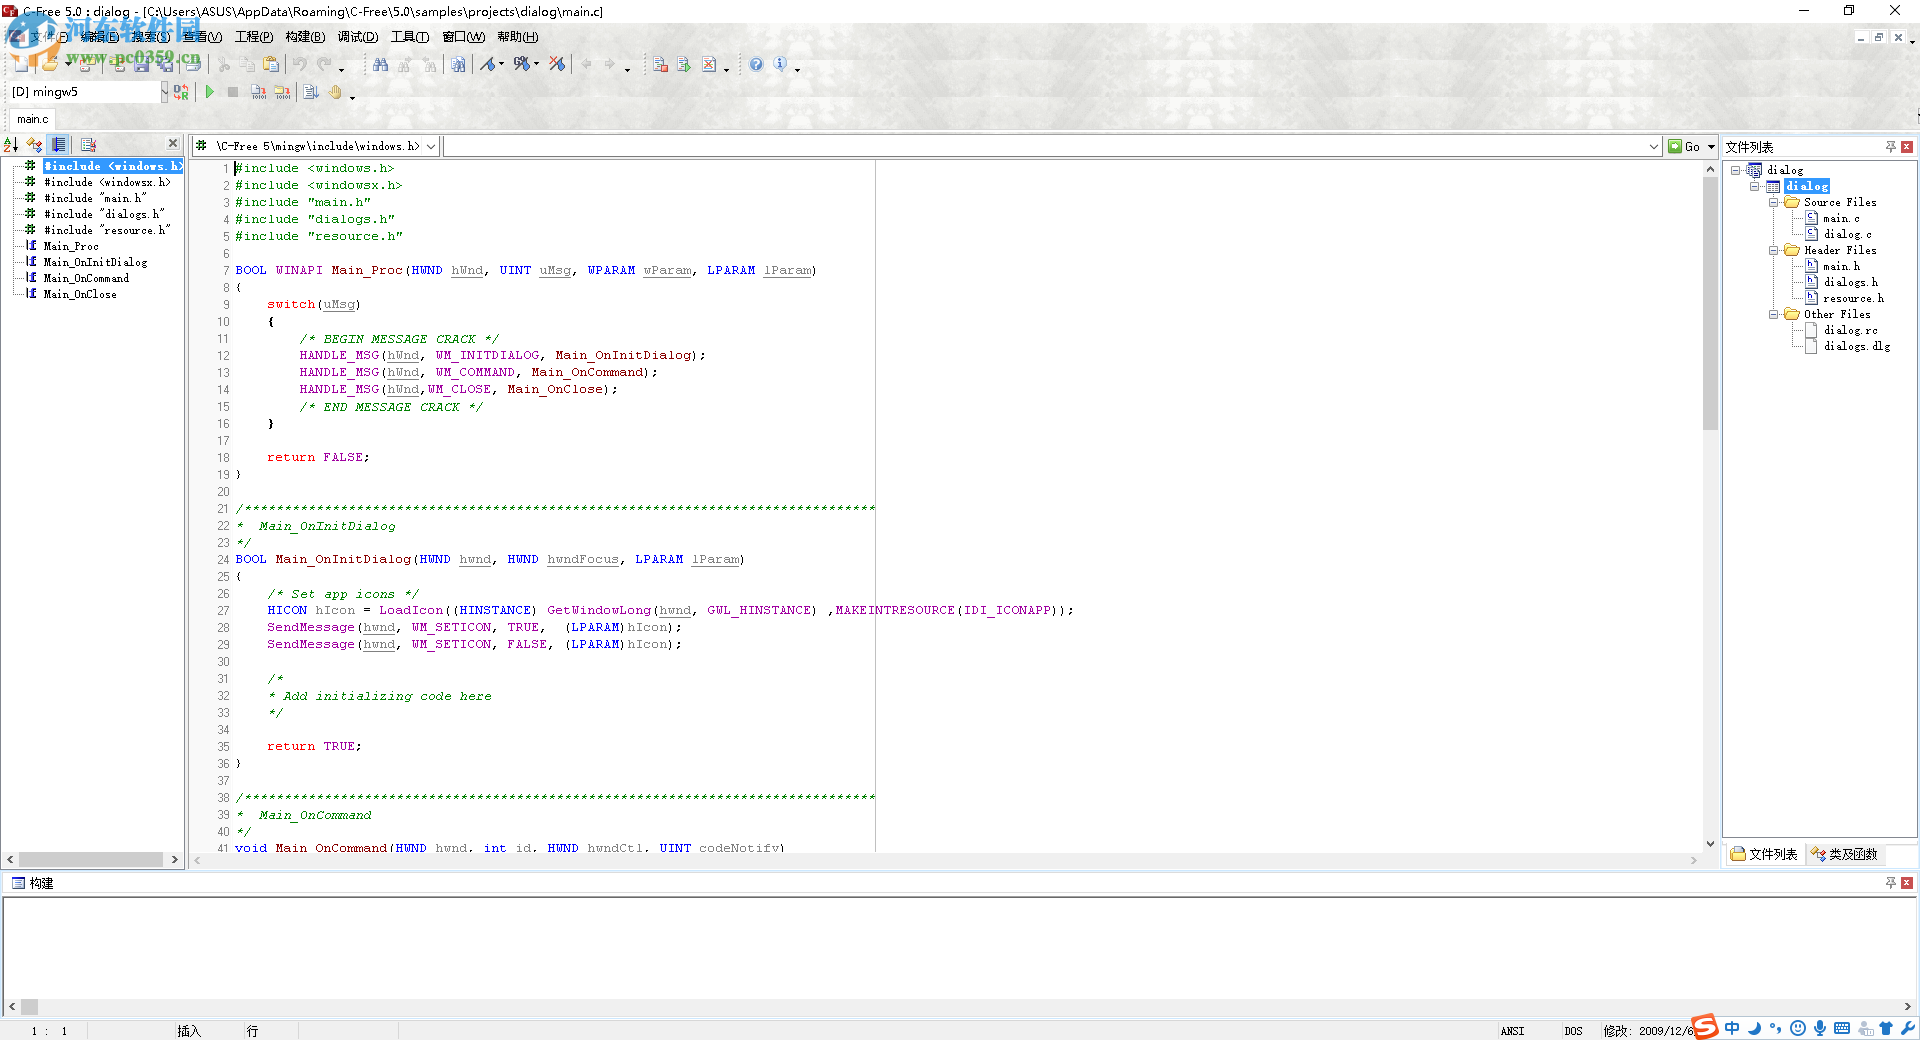
Task: Click the Debug/Release switch icon
Action: [181, 92]
